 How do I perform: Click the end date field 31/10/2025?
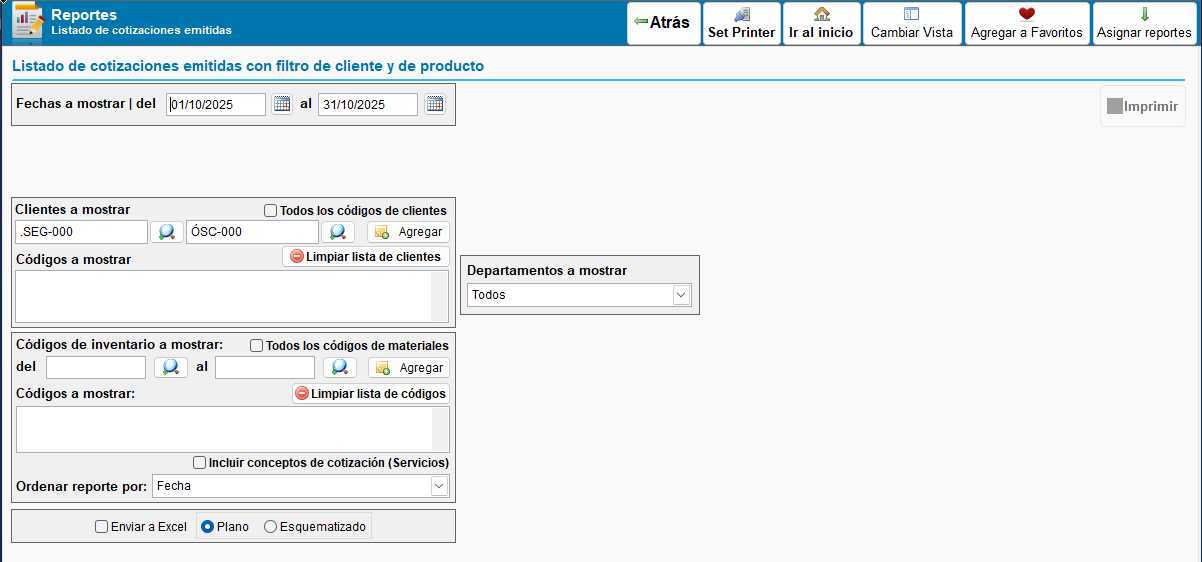(x=368, y=104)
